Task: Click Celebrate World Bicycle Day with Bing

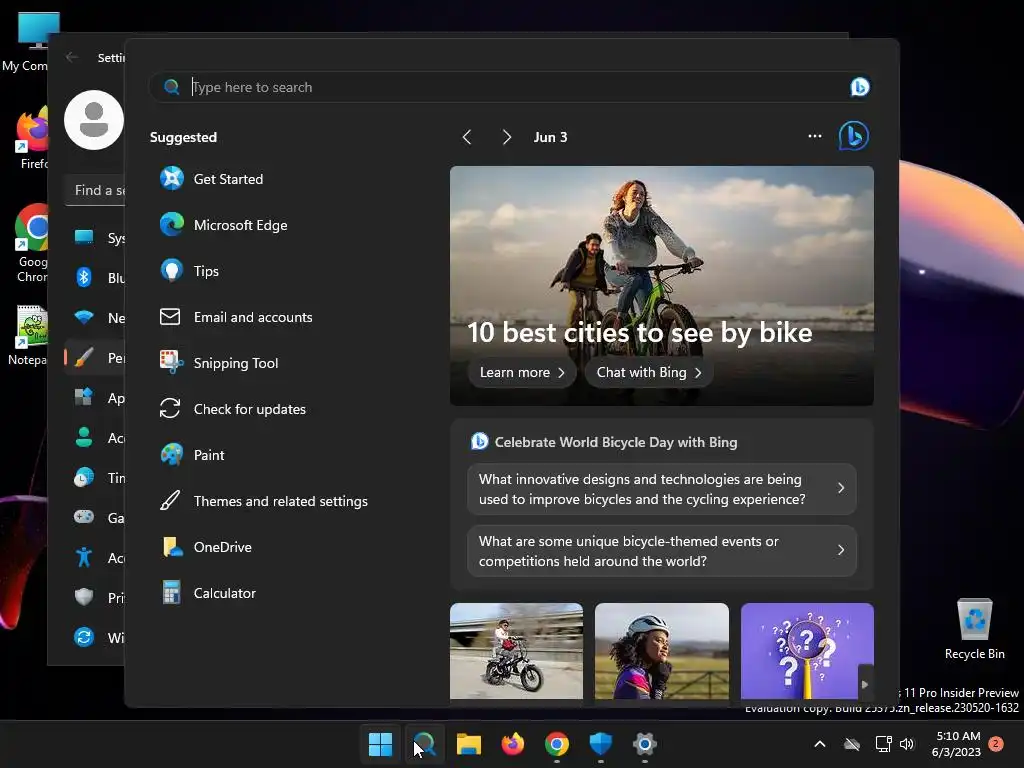Action: (616, 442)
